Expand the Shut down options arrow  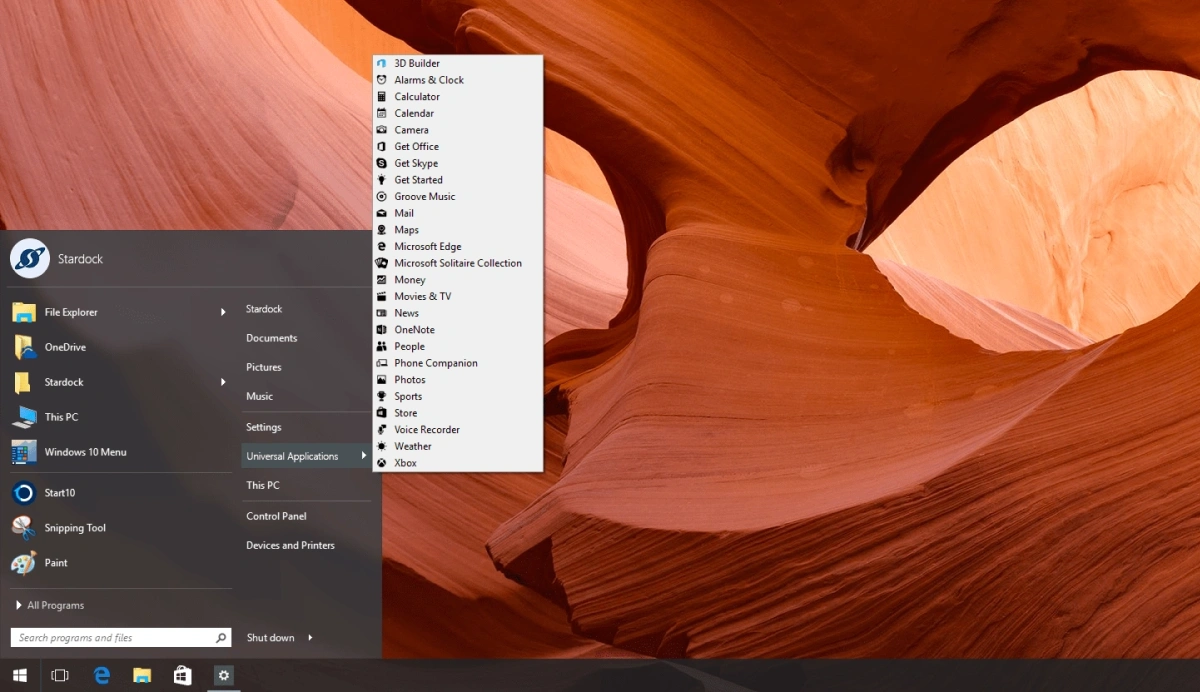pyautogui.click(x=310, y=637)
